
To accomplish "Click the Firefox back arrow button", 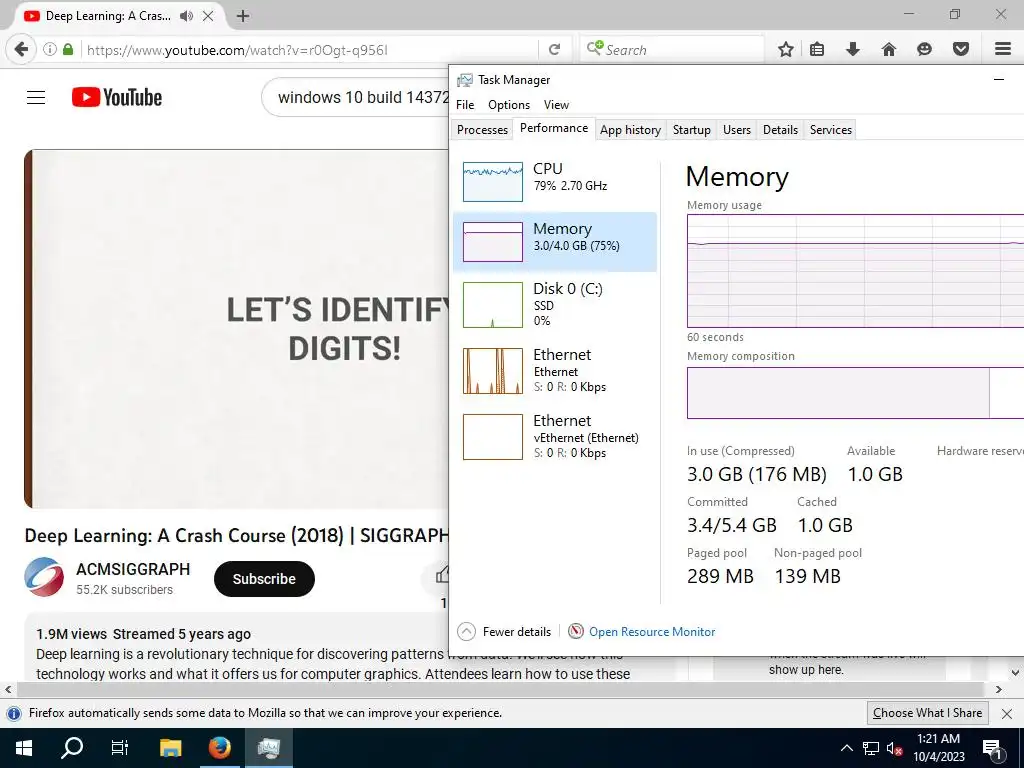I will point(21,50).
